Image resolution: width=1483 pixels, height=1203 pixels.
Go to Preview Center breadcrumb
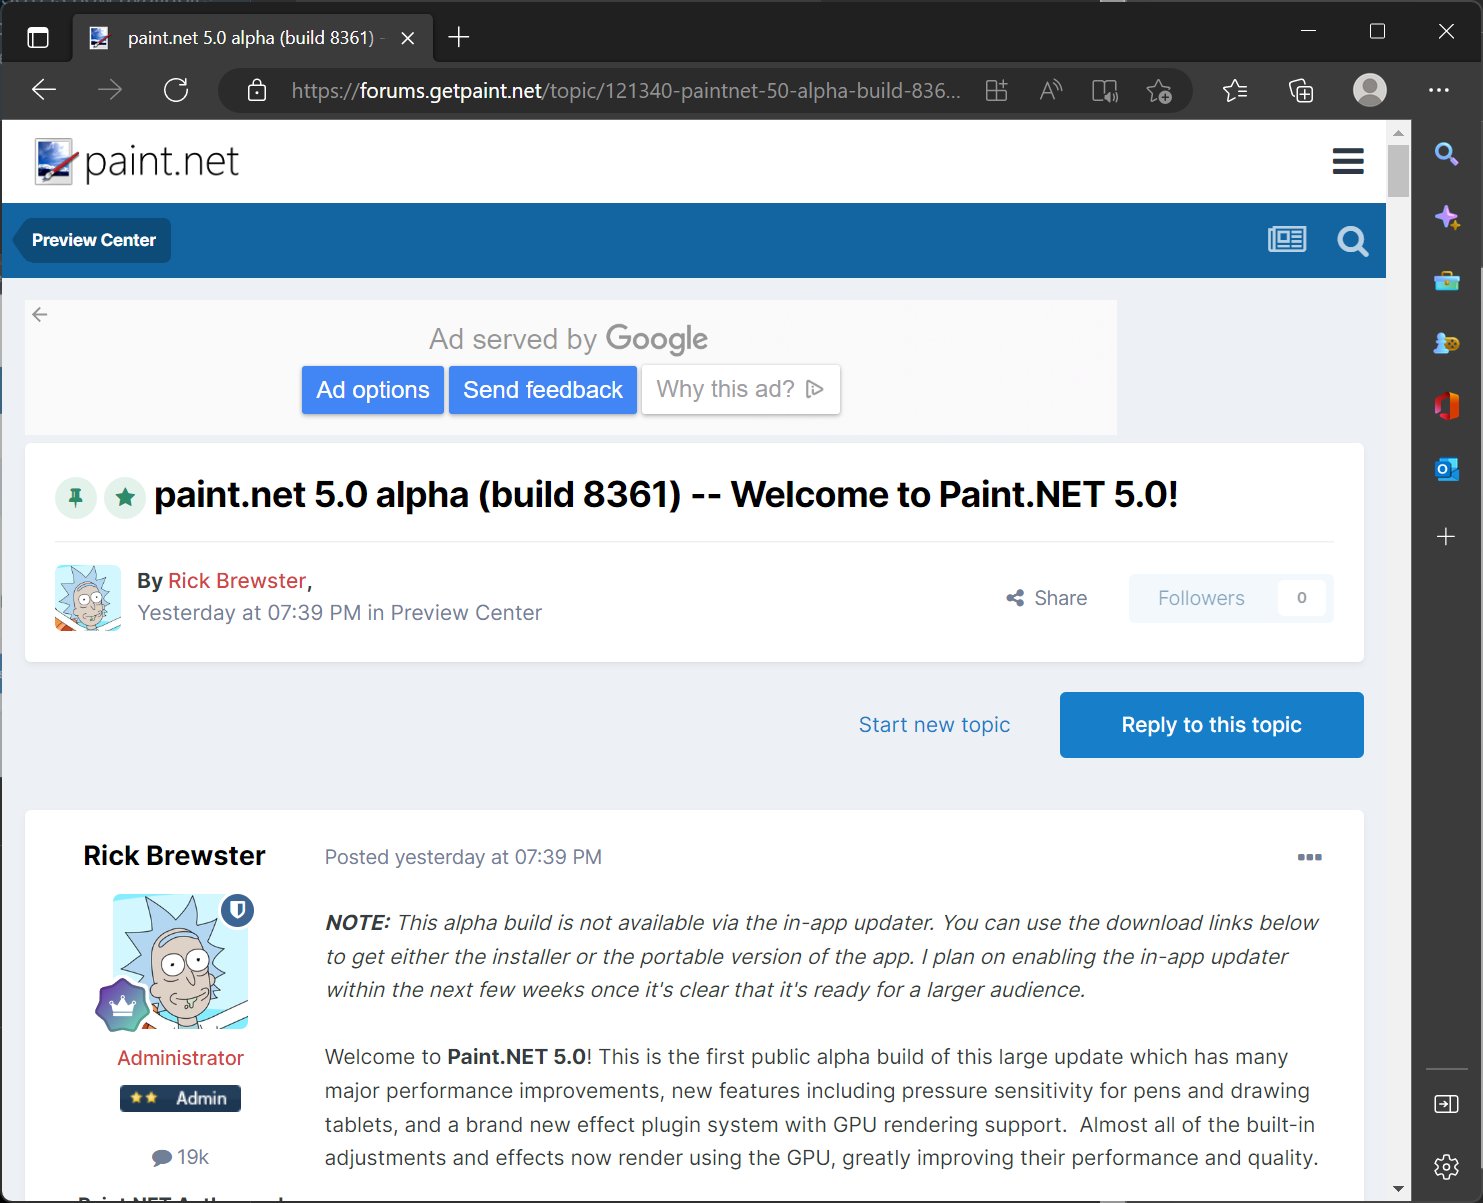click(93, 240)
